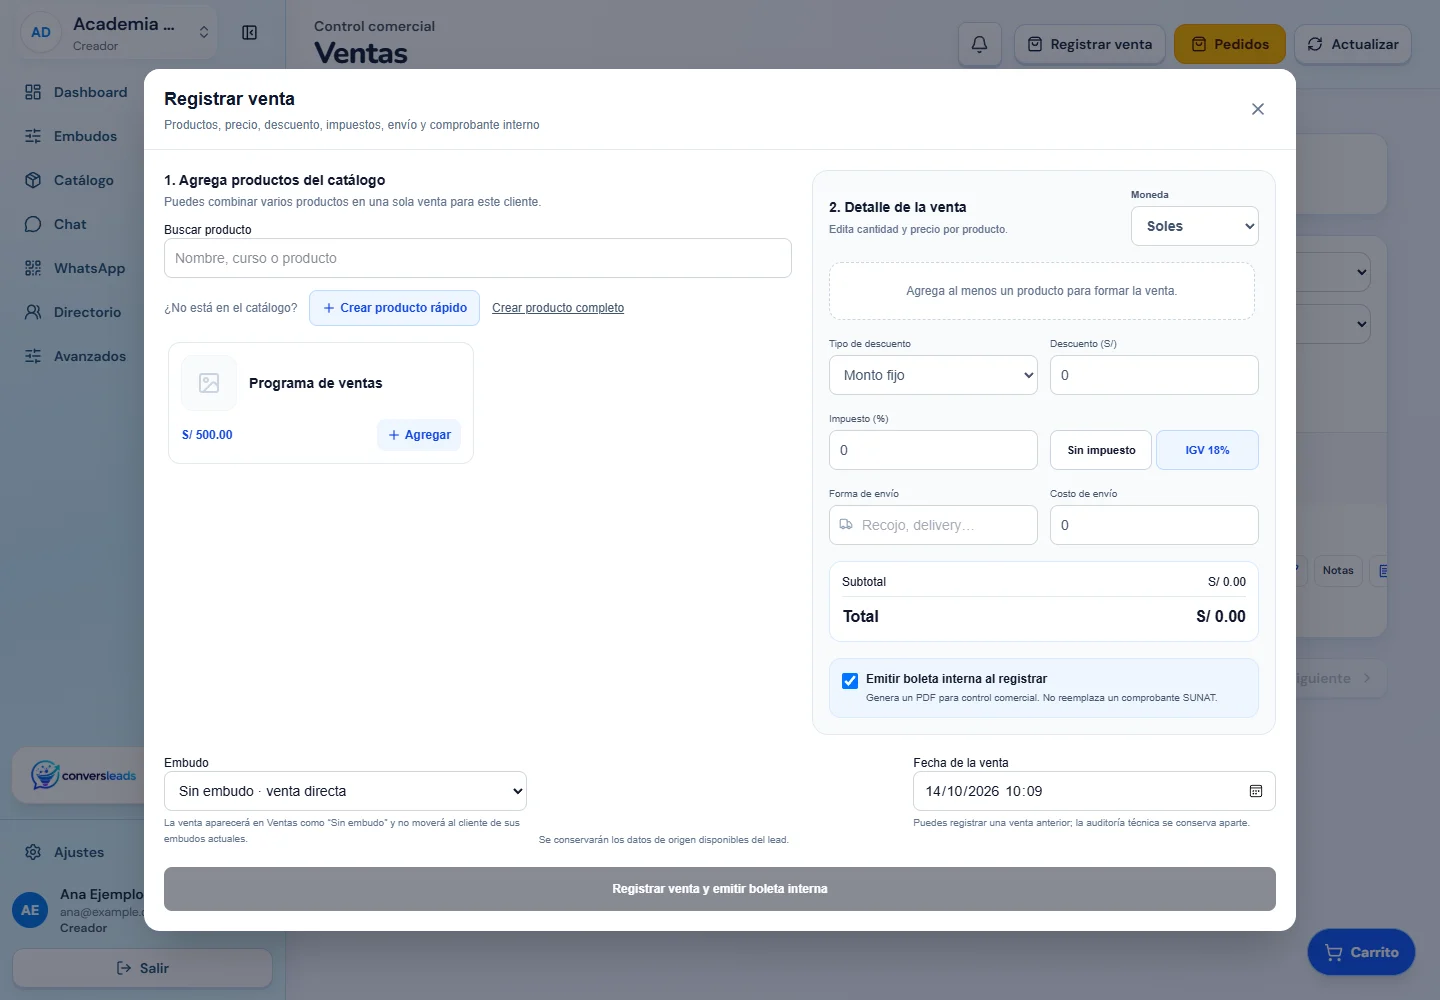Click the Buscar producto search field
1440x1000 pixels.
tap(478, 258)
